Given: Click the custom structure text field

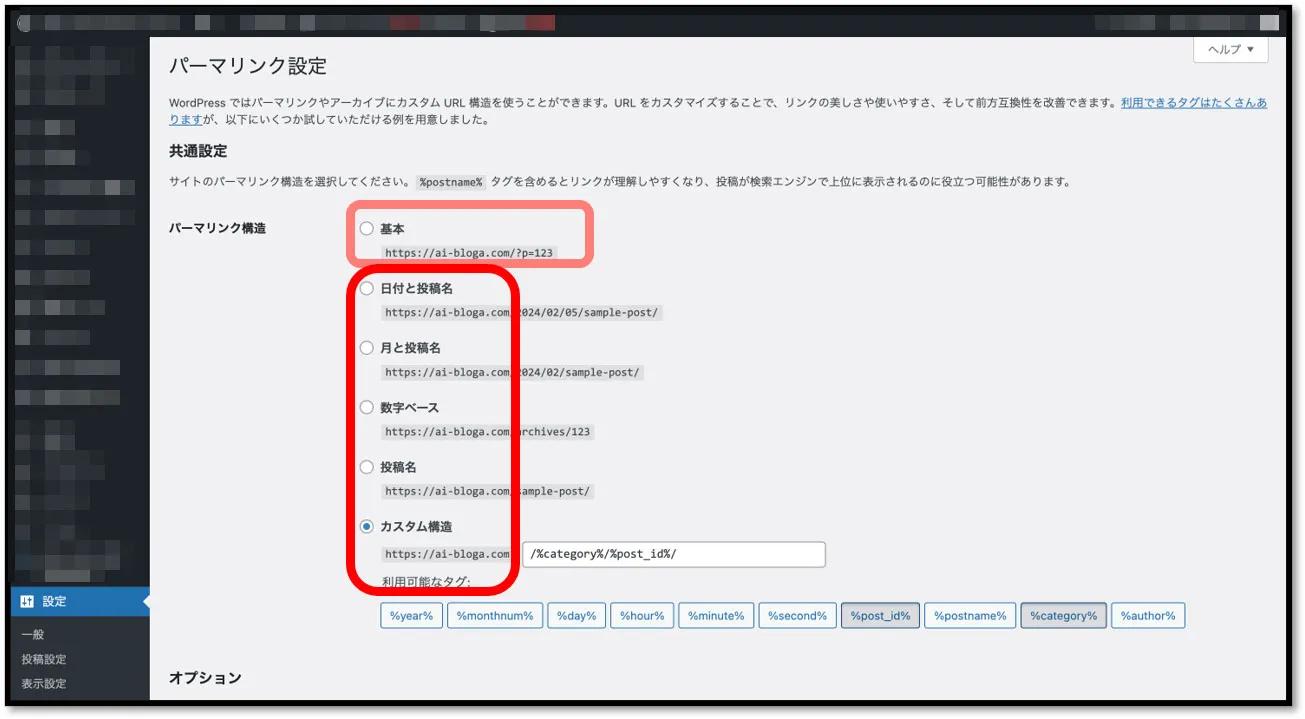Looking at the screenshot, I should pyautogui.click(x=673, y=554).
